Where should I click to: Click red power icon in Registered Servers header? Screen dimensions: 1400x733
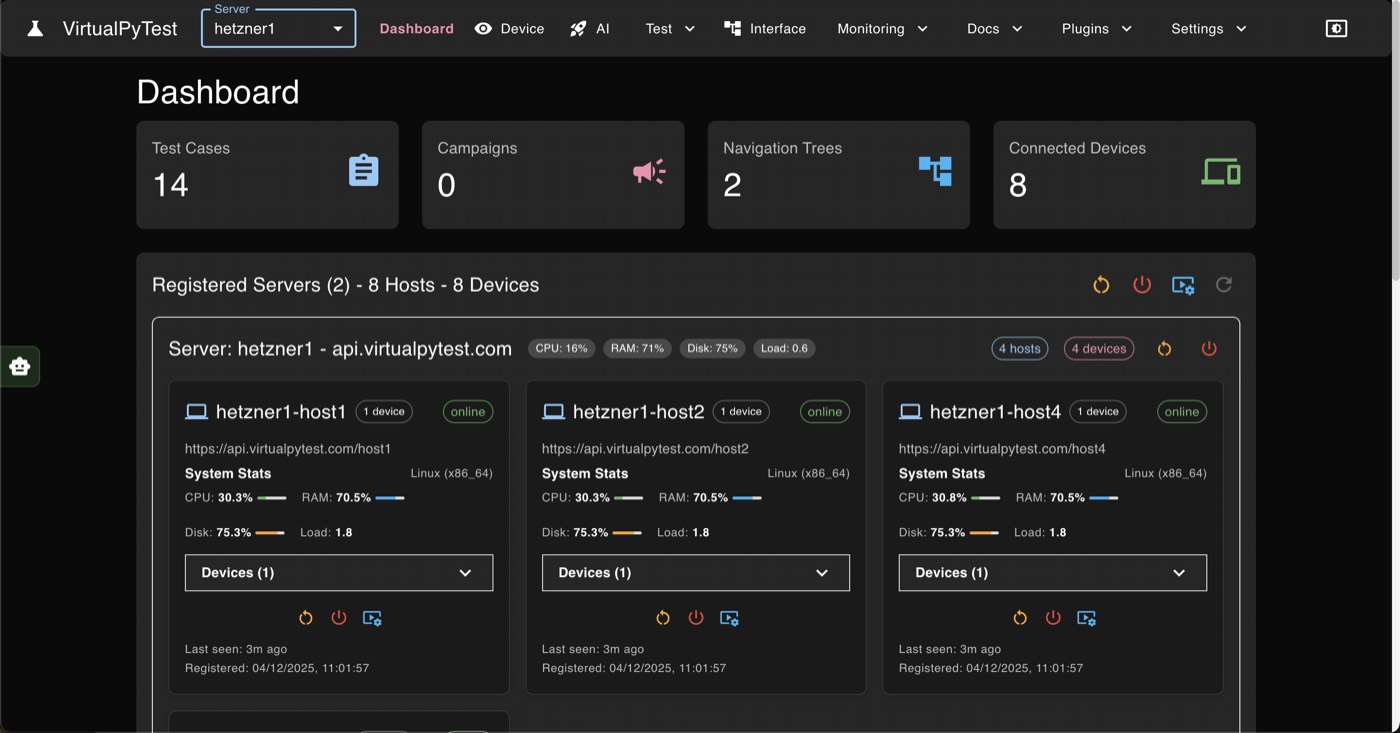[1142, 285]
